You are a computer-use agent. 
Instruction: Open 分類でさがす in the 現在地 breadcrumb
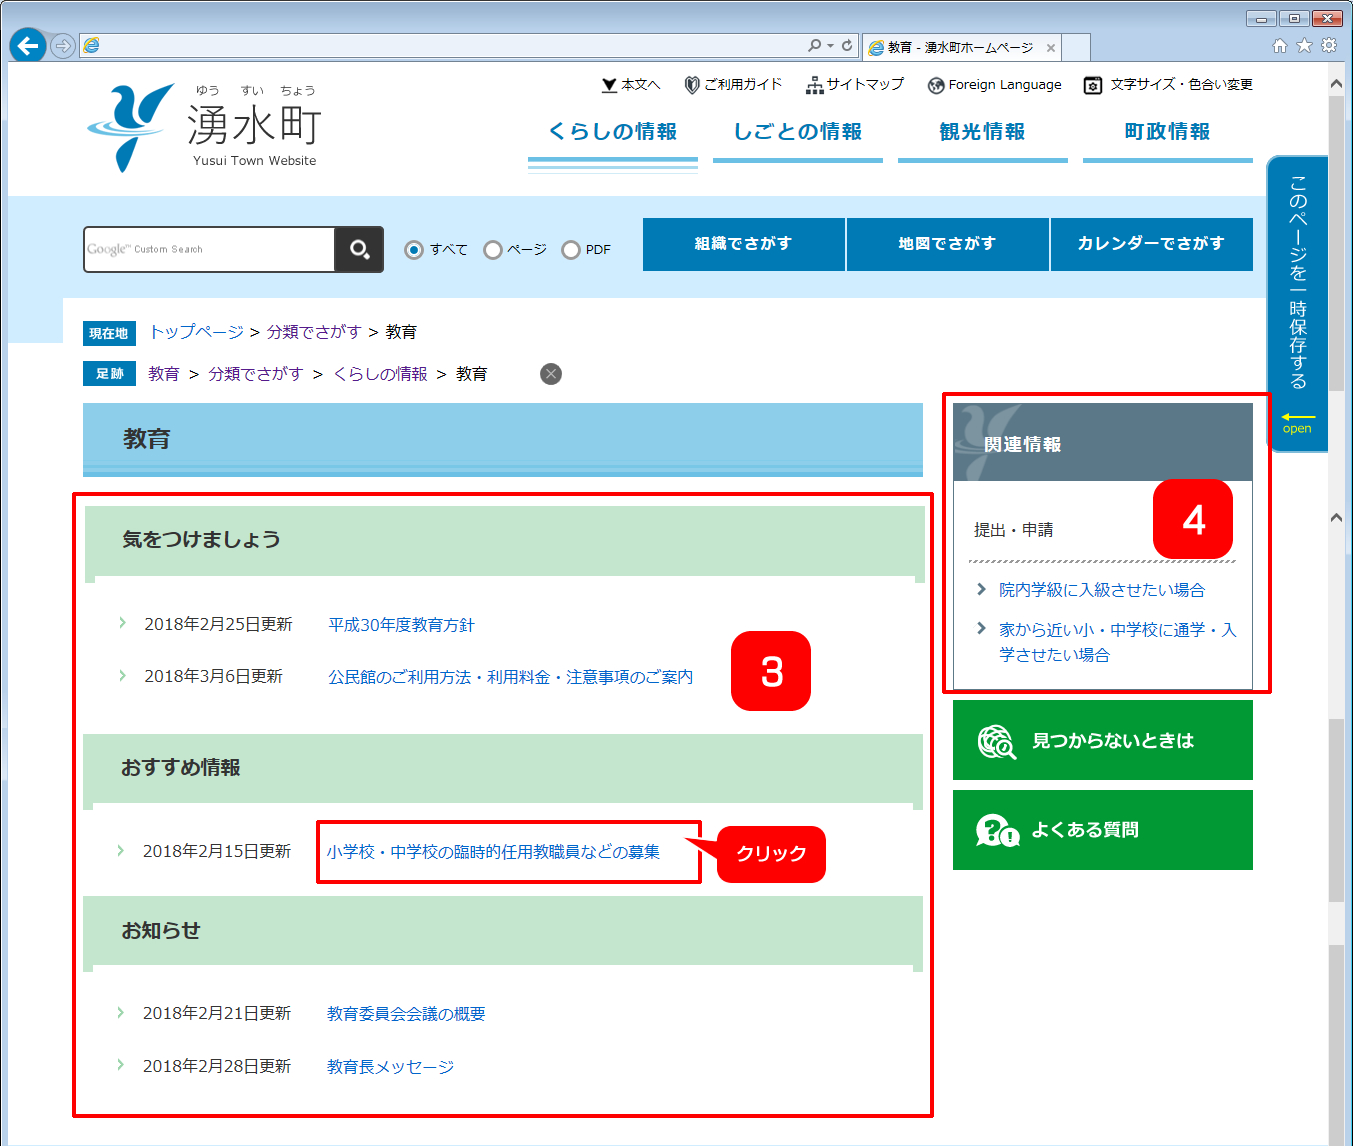click(x=314, y=332)
